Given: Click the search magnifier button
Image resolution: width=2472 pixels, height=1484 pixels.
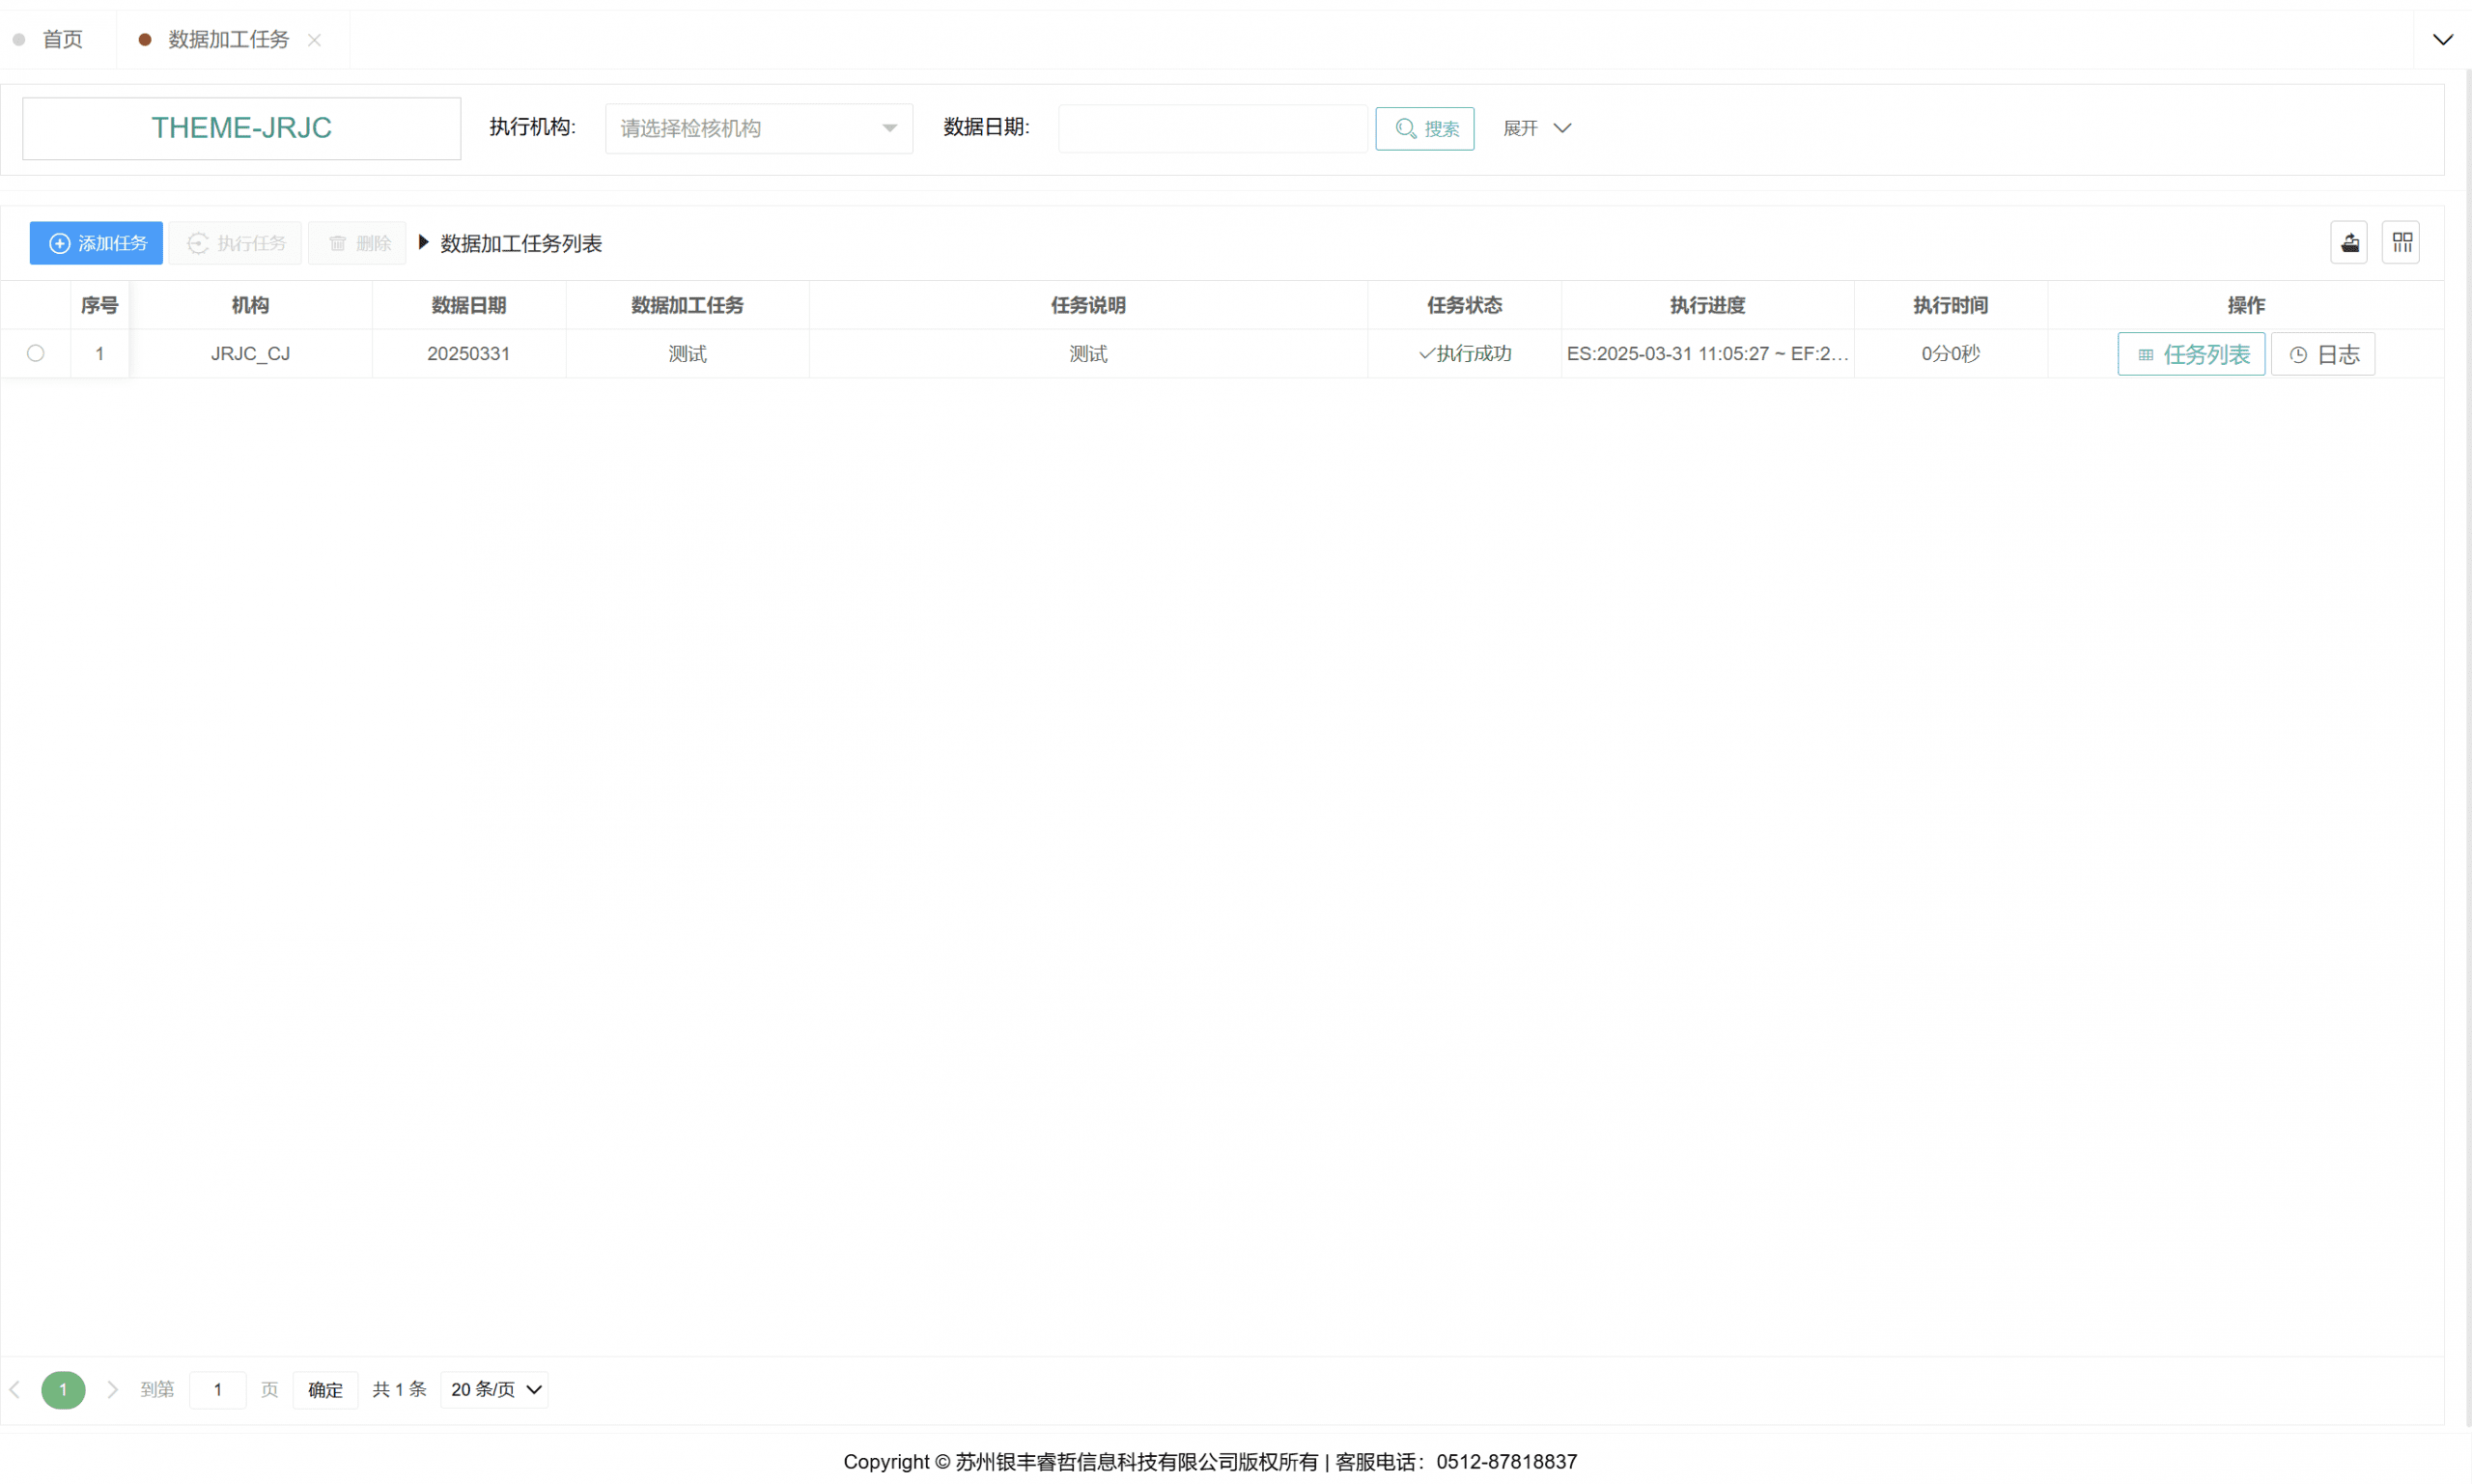Looking at the screenshot, I should pyautogui.click(x=1424, y=129).
